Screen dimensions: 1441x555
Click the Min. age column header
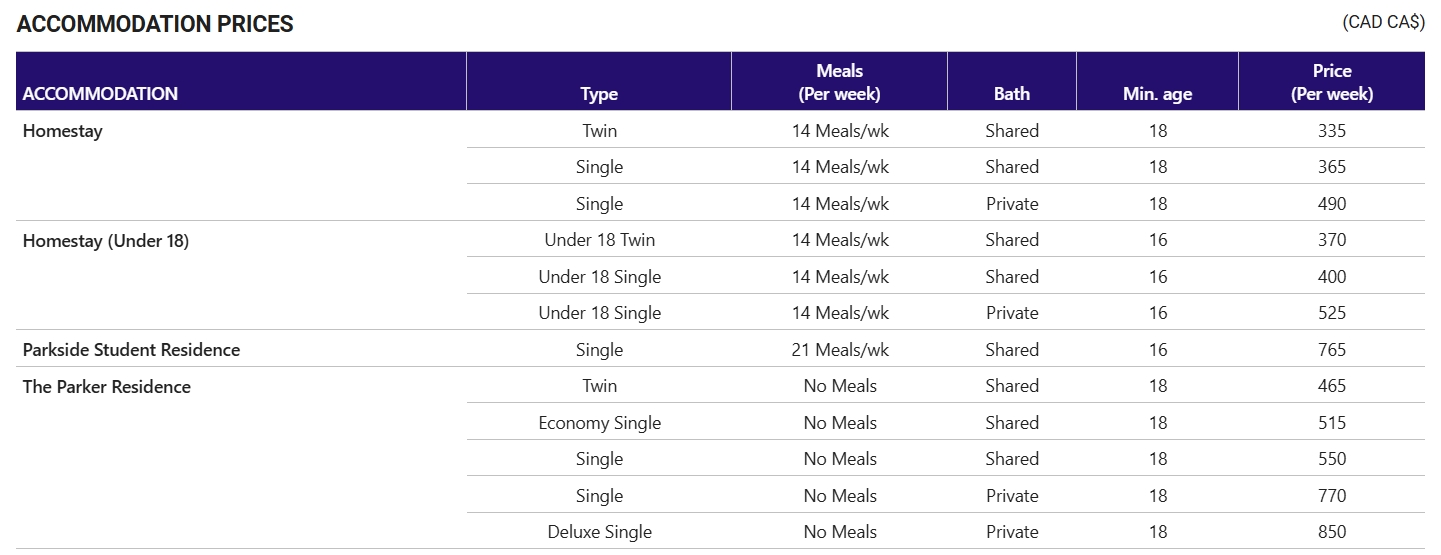[1157, 94]
